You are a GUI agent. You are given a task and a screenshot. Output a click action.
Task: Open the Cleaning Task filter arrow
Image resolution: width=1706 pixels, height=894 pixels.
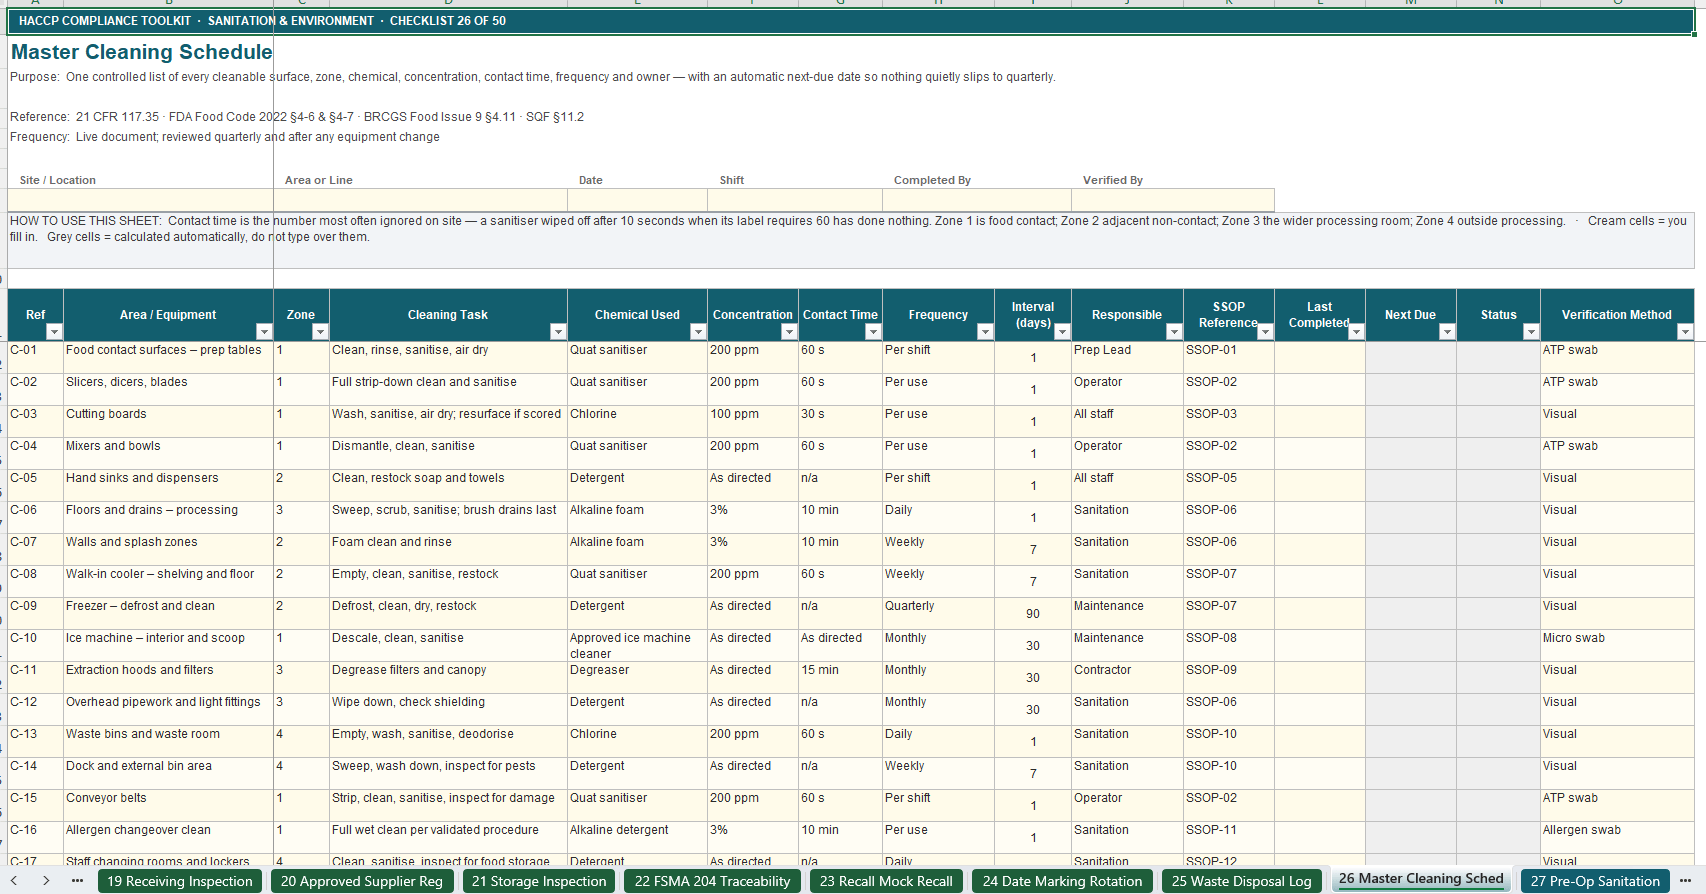point(558,332)
